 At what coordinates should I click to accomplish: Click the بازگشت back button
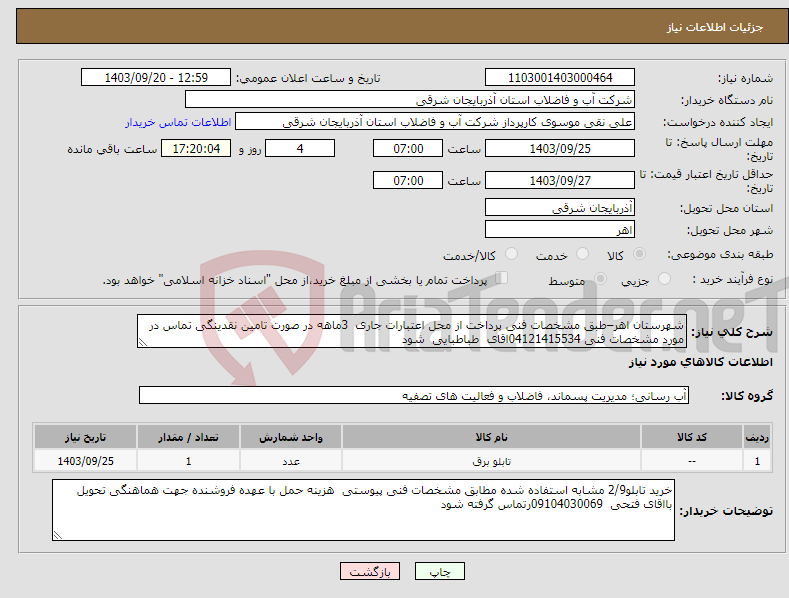(x=370, y=571)
